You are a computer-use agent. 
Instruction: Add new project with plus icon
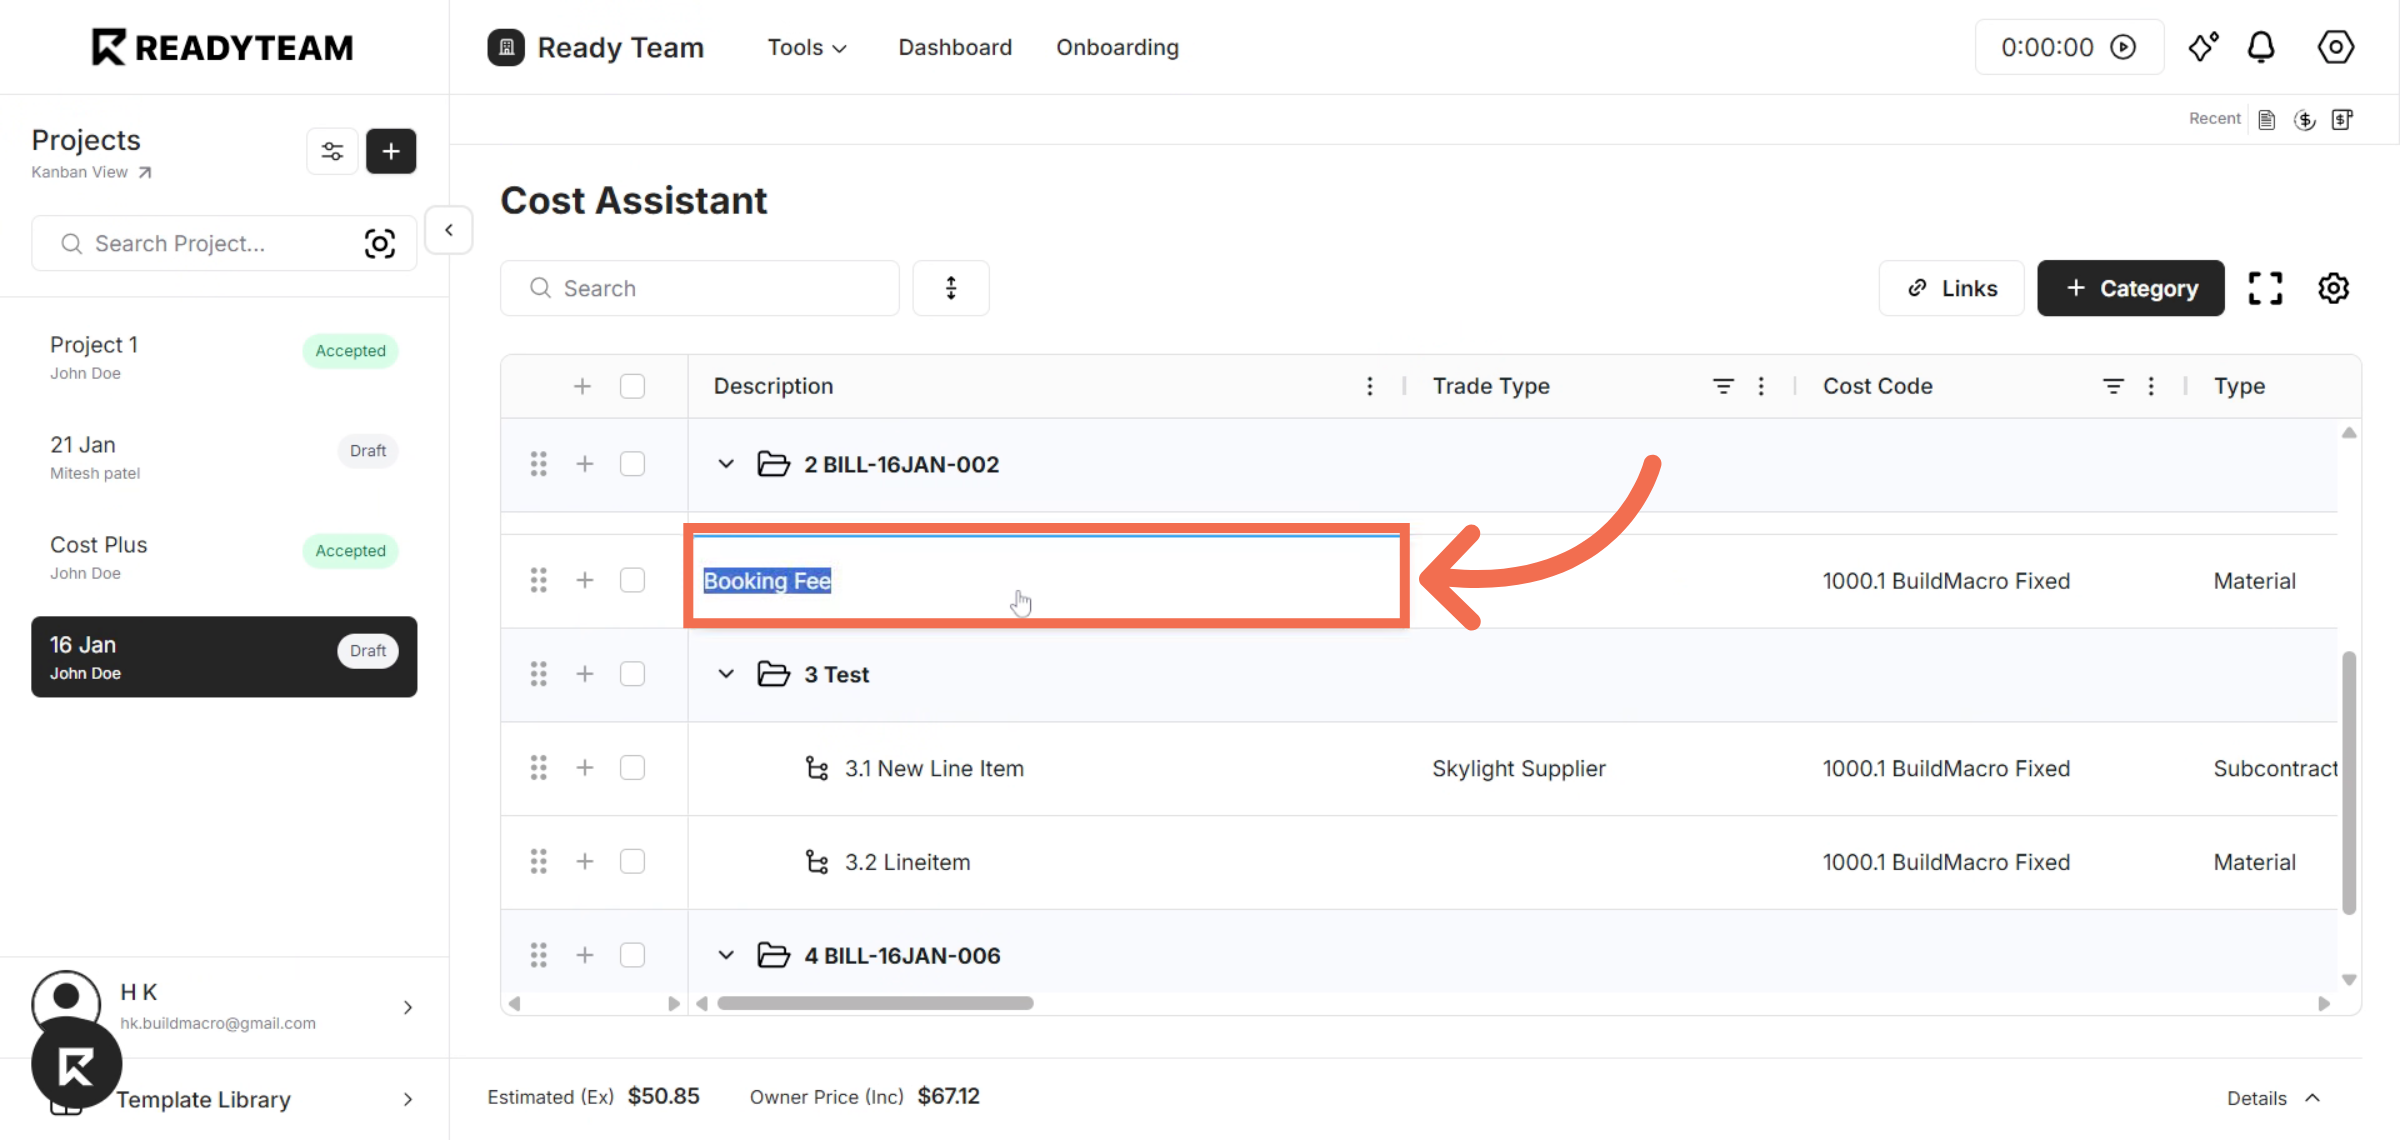pyautogui.click(x=391, y=151)
